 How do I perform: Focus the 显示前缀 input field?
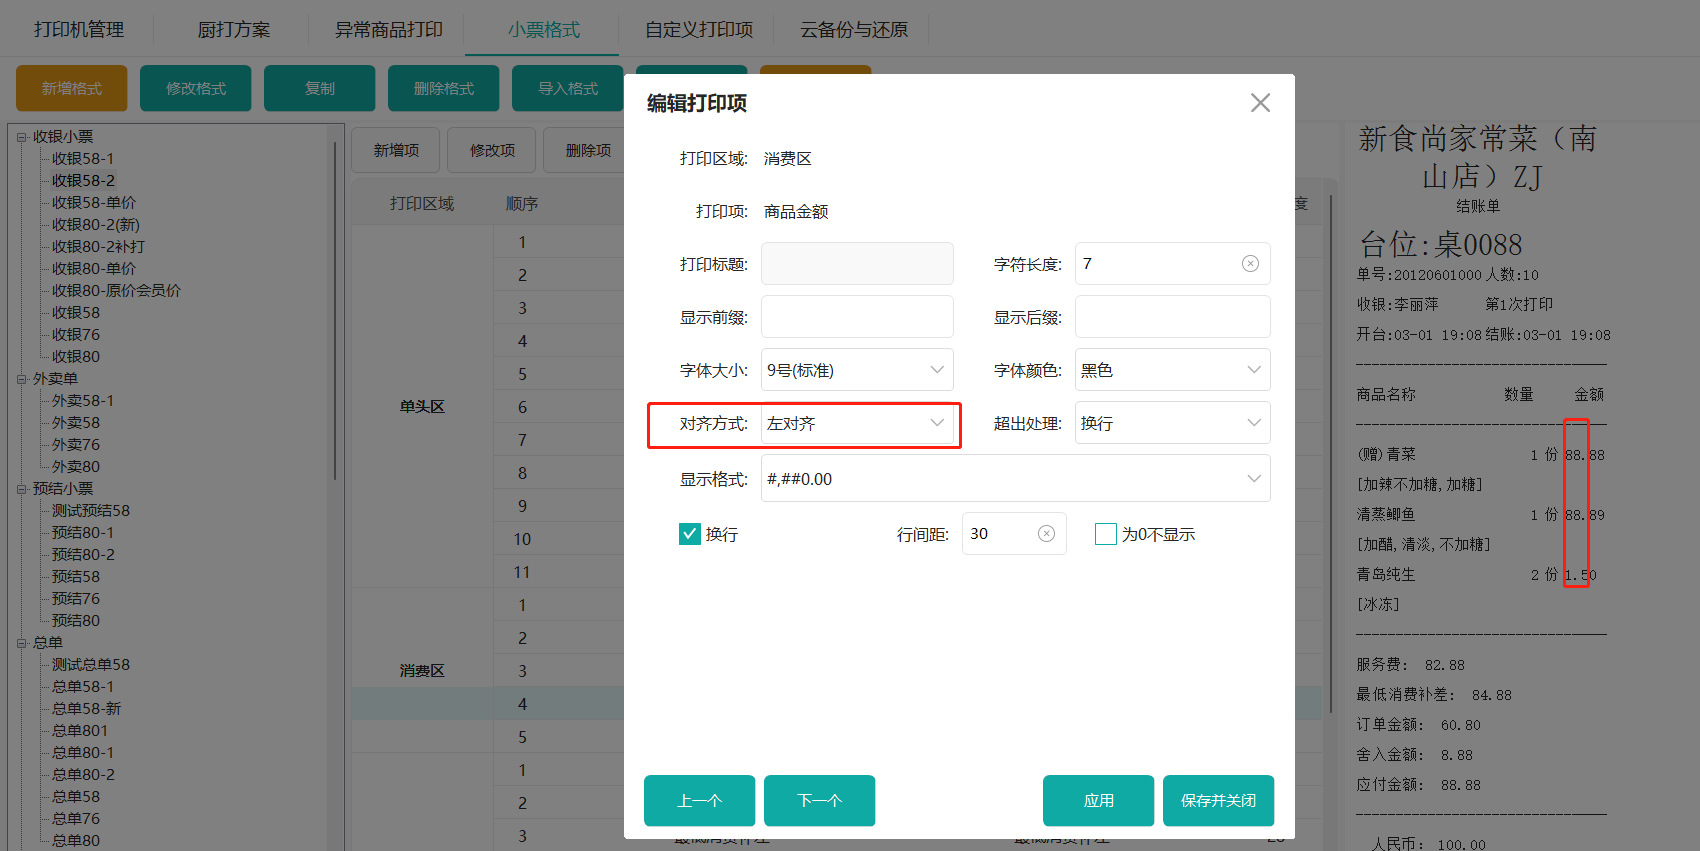point(857,317)
